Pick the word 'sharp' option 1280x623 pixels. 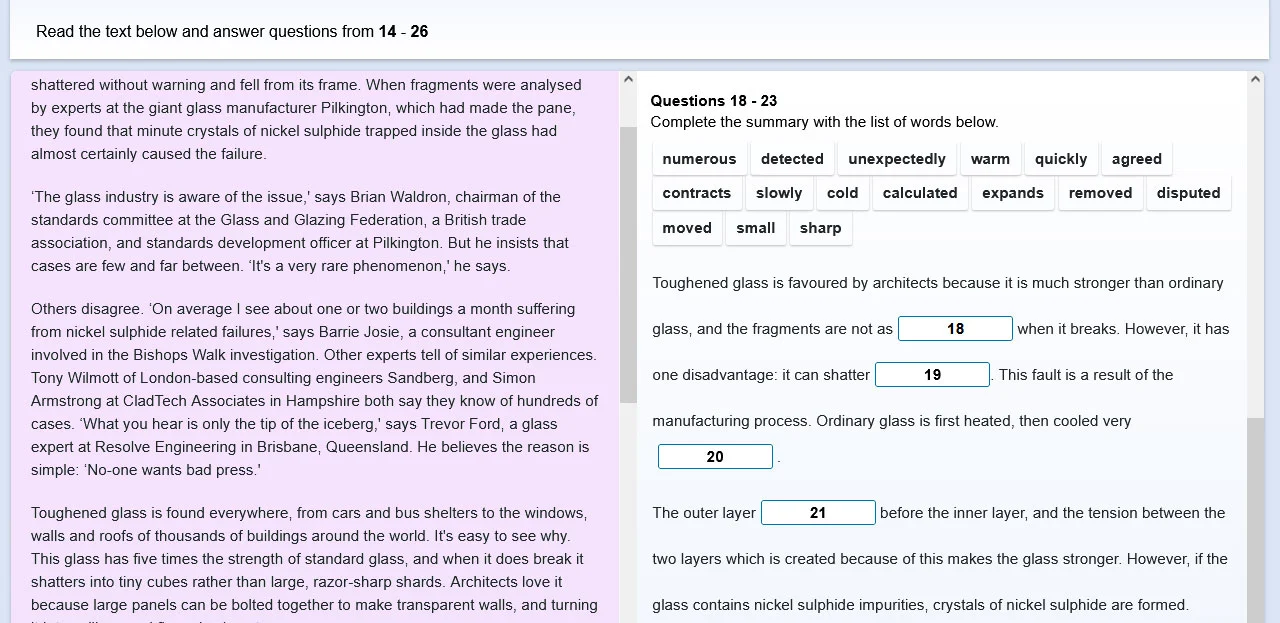[821, 228]
